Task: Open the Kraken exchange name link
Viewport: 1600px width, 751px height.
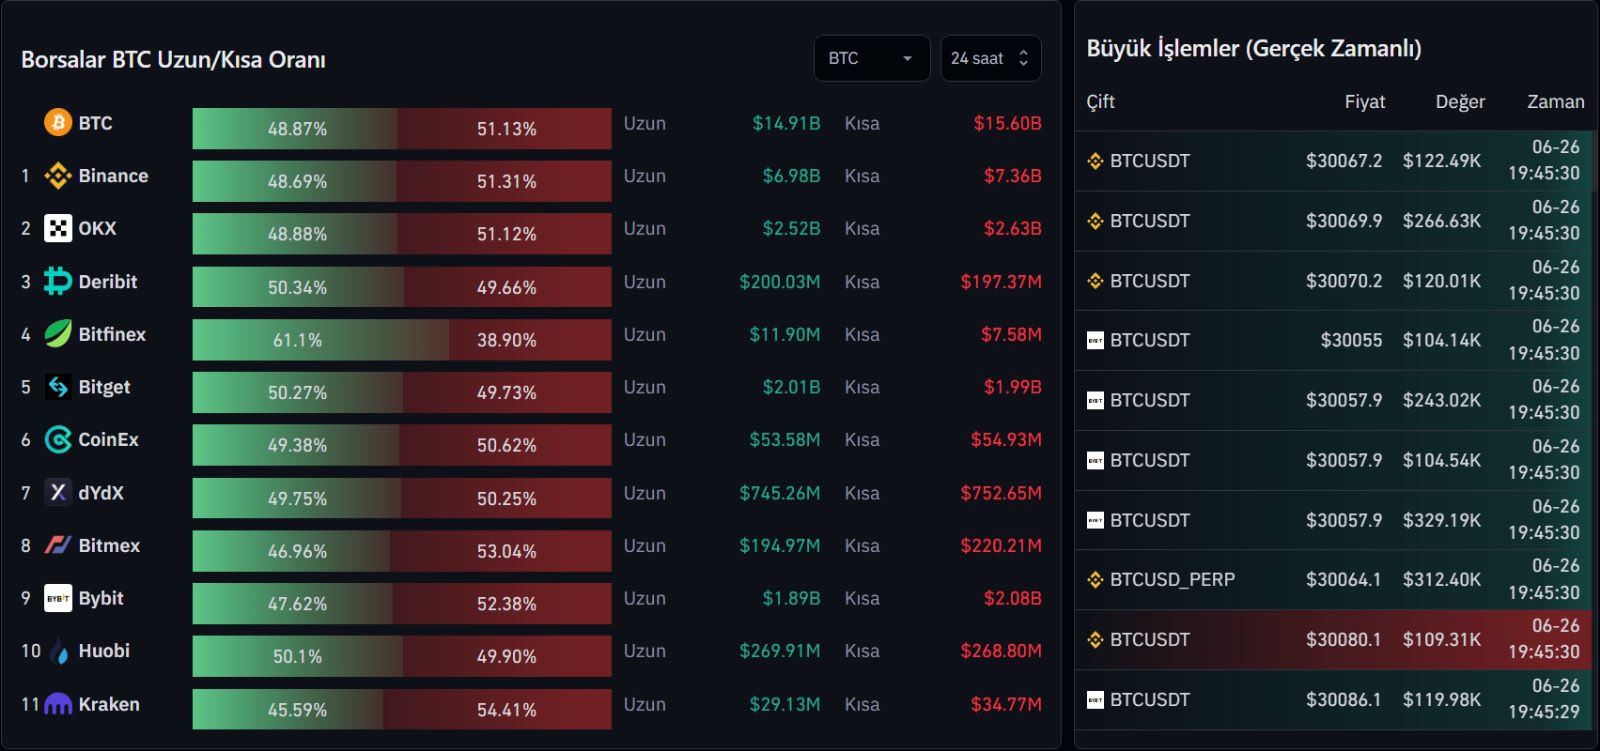Action: click(109, 704)
